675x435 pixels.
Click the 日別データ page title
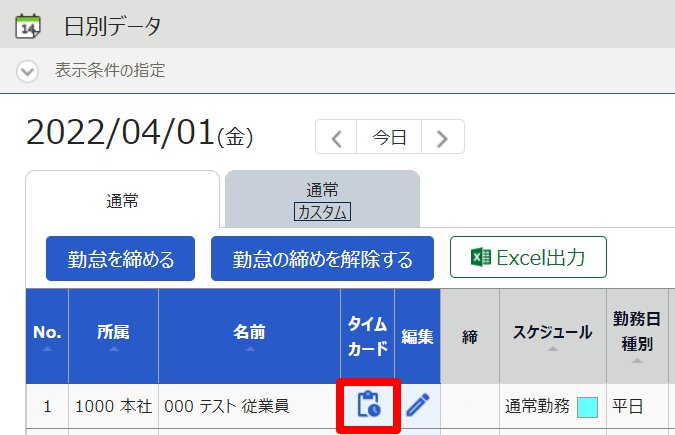tap(113, 26)
